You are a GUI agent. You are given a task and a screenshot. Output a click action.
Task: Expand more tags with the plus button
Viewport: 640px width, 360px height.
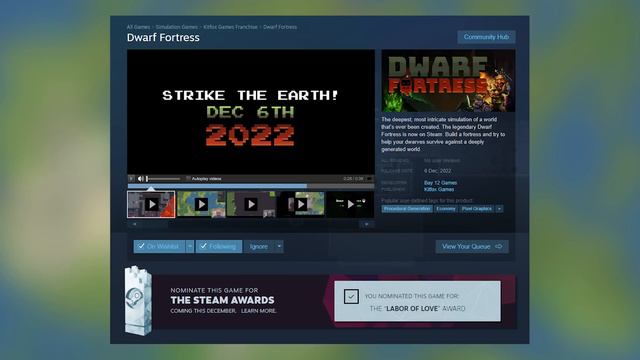(499, 209)
